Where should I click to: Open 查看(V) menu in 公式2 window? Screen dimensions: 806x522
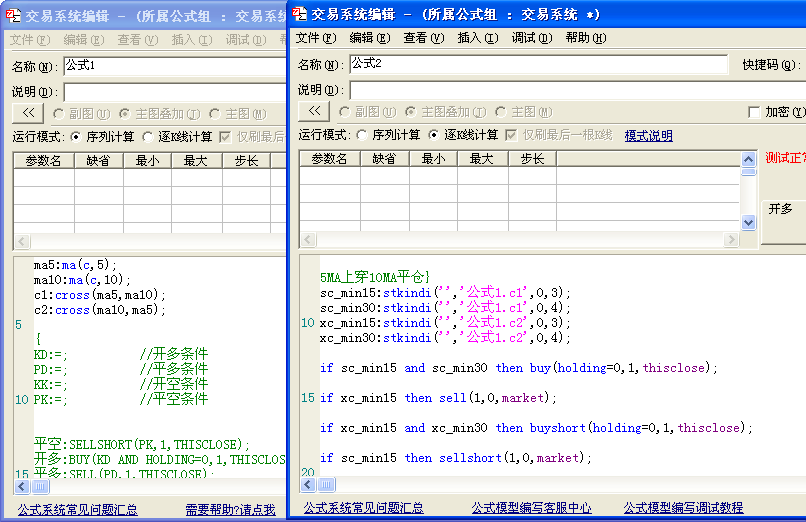(x=424, y=38)
